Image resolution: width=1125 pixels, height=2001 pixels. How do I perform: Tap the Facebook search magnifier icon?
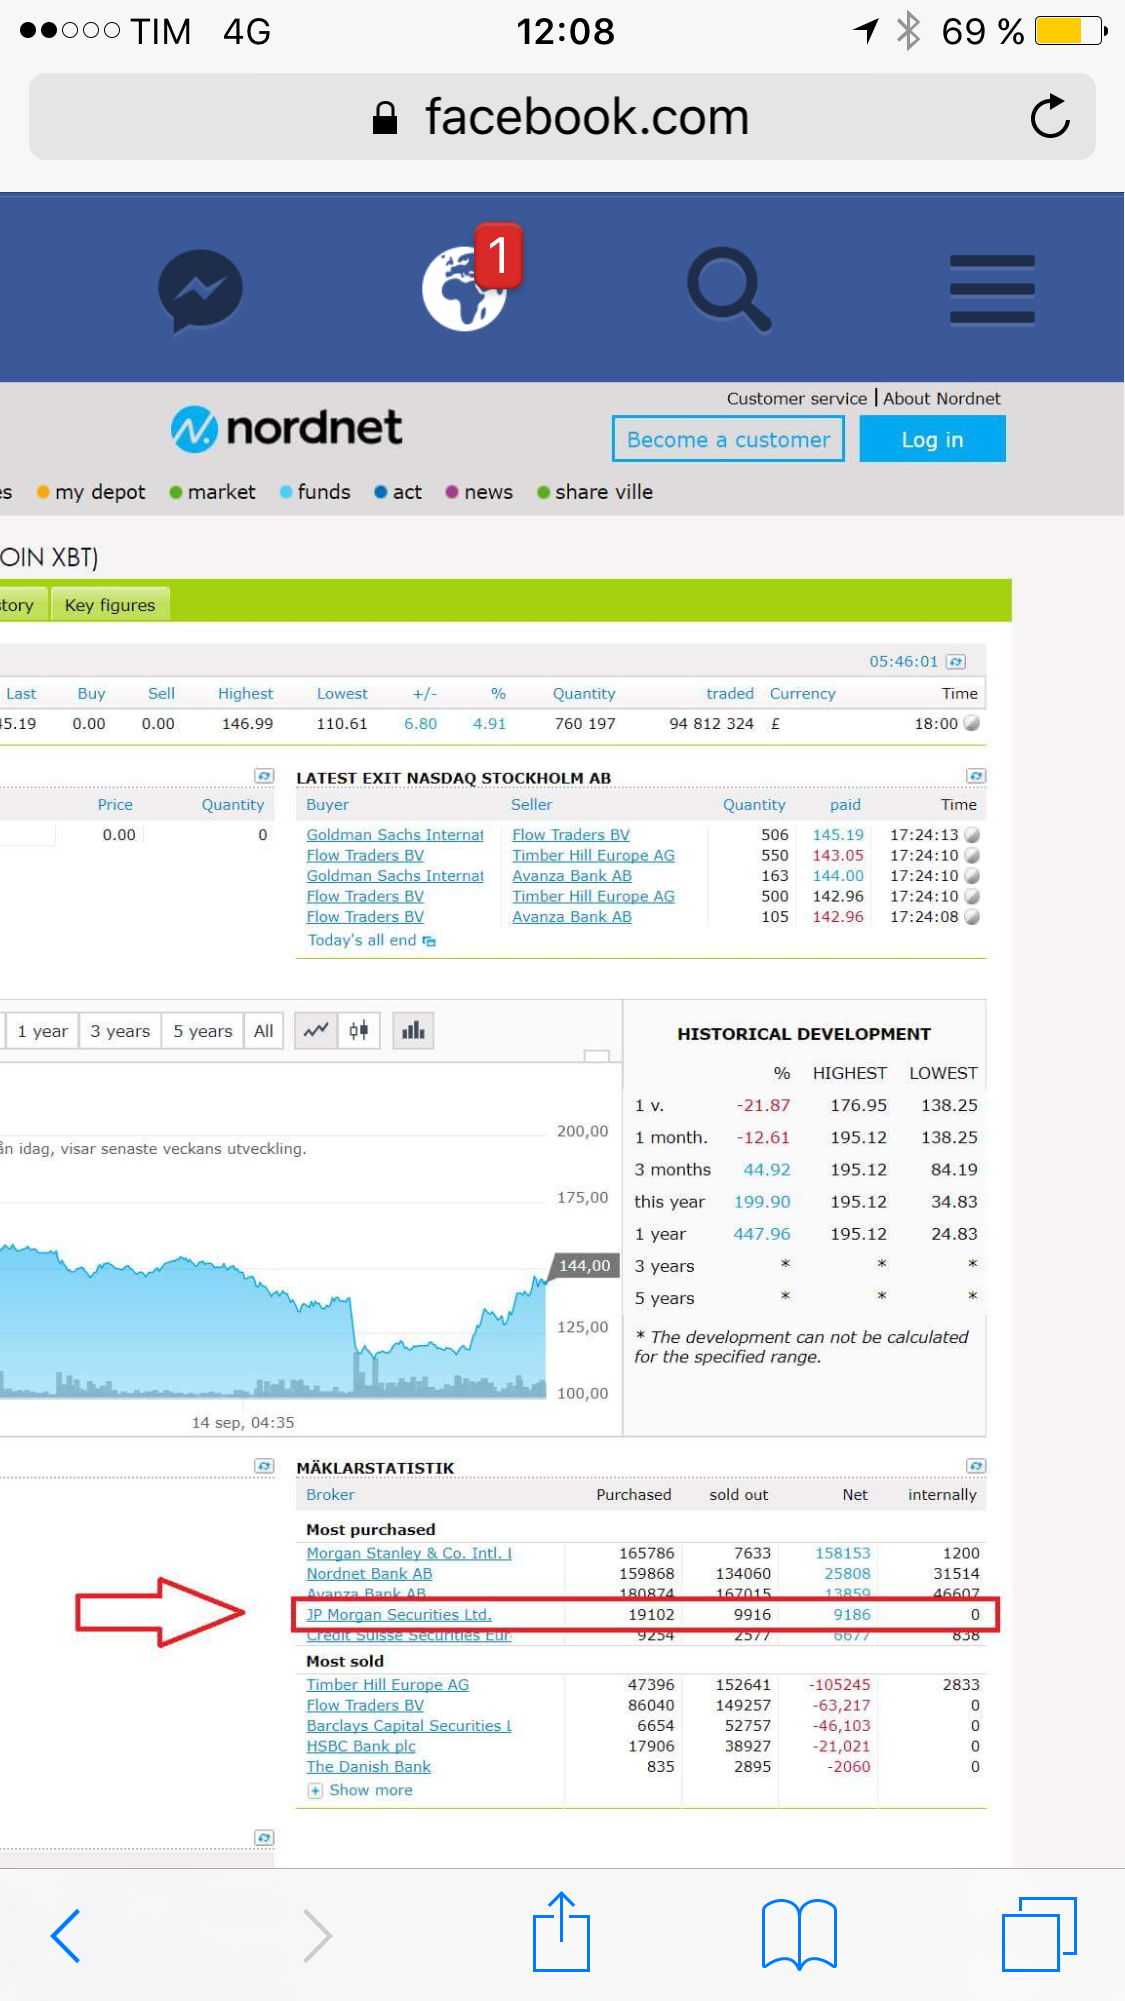pyautogui.click(x=729, y=289)
